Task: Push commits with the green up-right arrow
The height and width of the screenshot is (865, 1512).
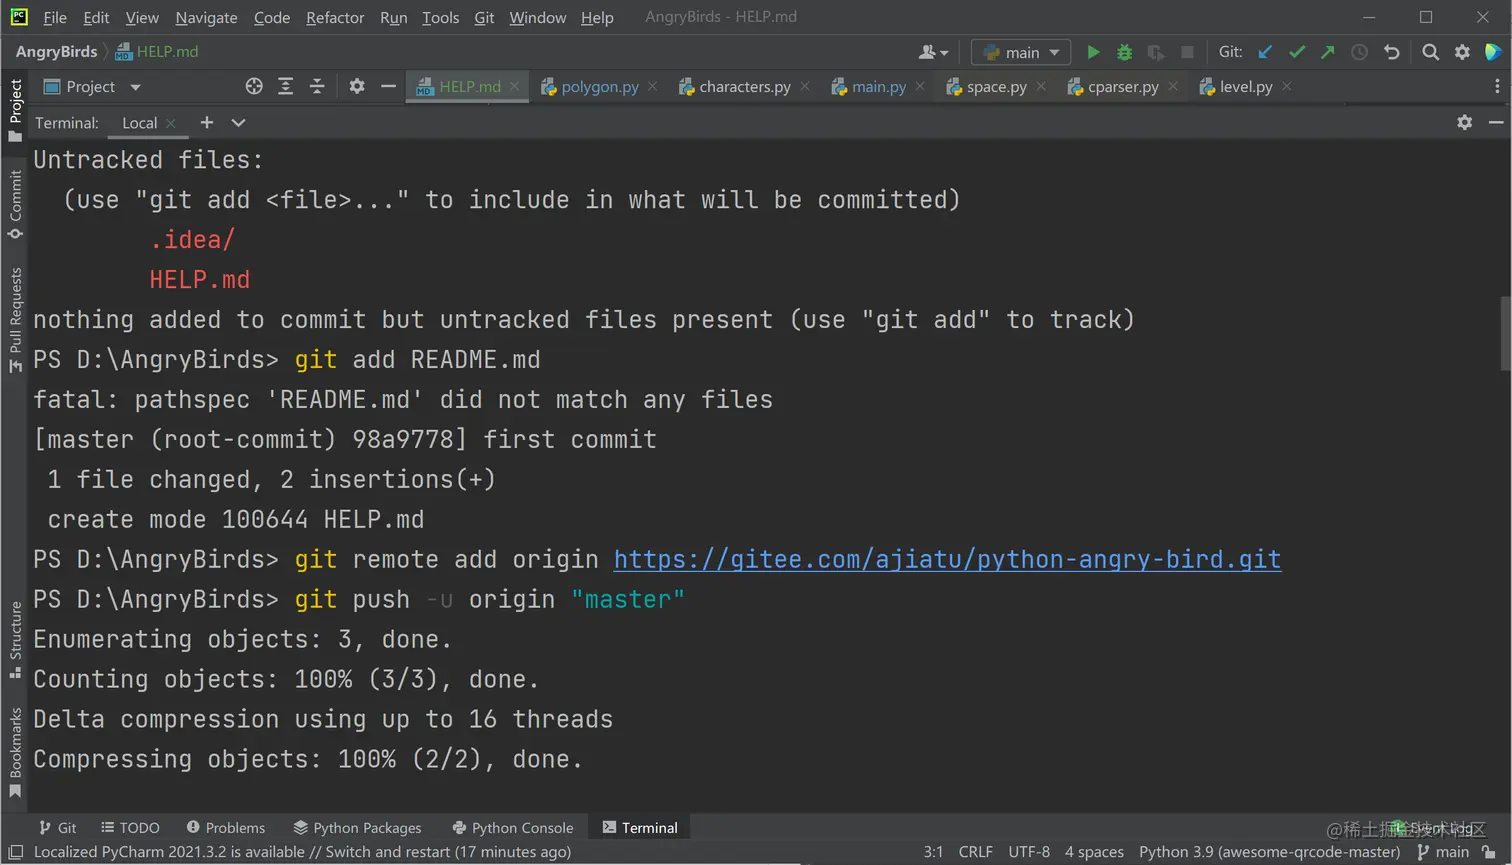Action: coord(1328,52)
